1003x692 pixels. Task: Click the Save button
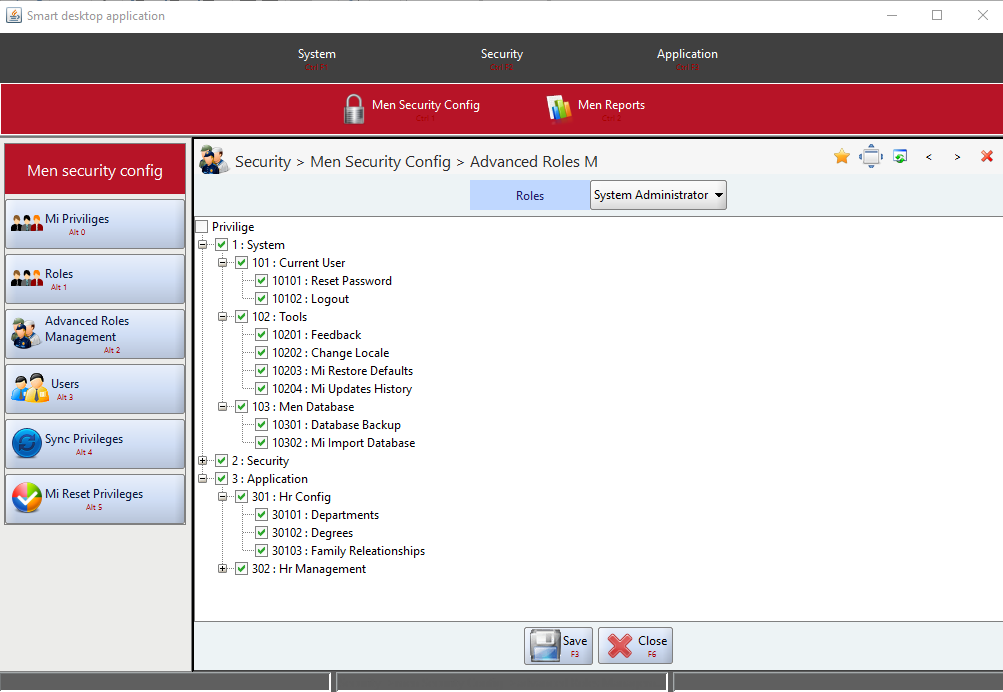pyautogui.click(x=559, y=645)
